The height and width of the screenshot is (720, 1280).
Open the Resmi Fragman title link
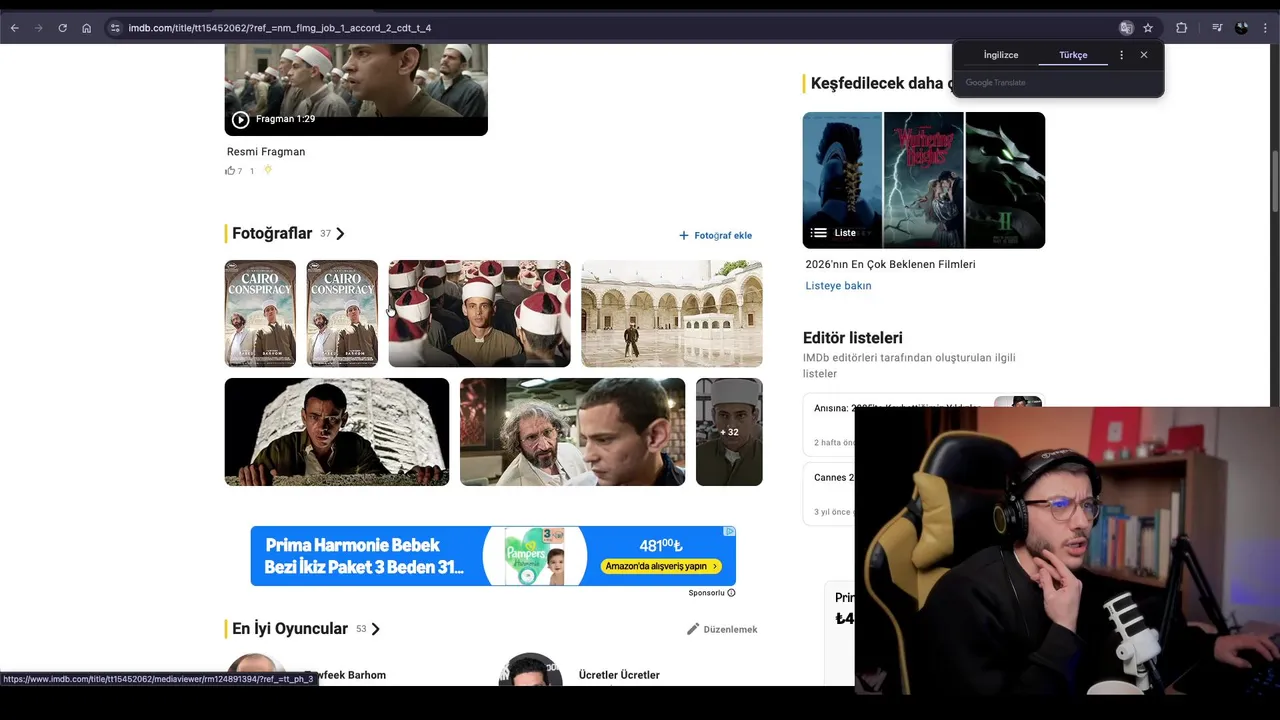[x=266, y=152]
